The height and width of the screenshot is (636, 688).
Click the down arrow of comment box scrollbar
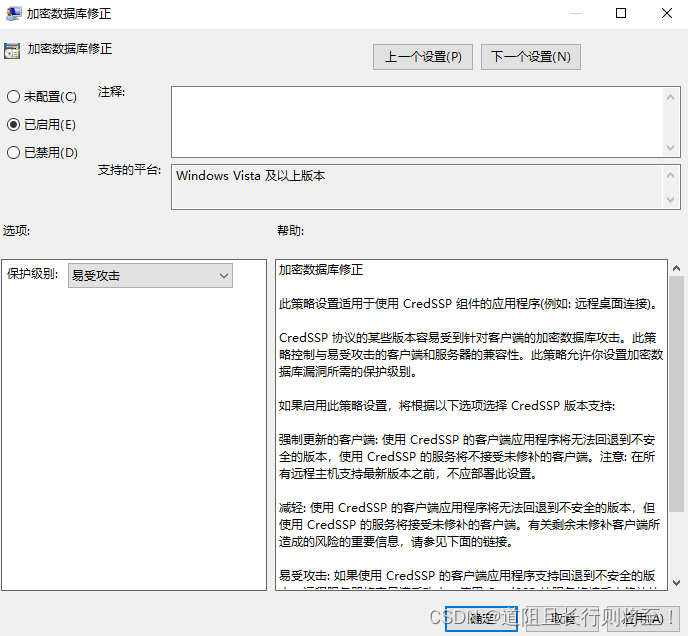point(670,147)
